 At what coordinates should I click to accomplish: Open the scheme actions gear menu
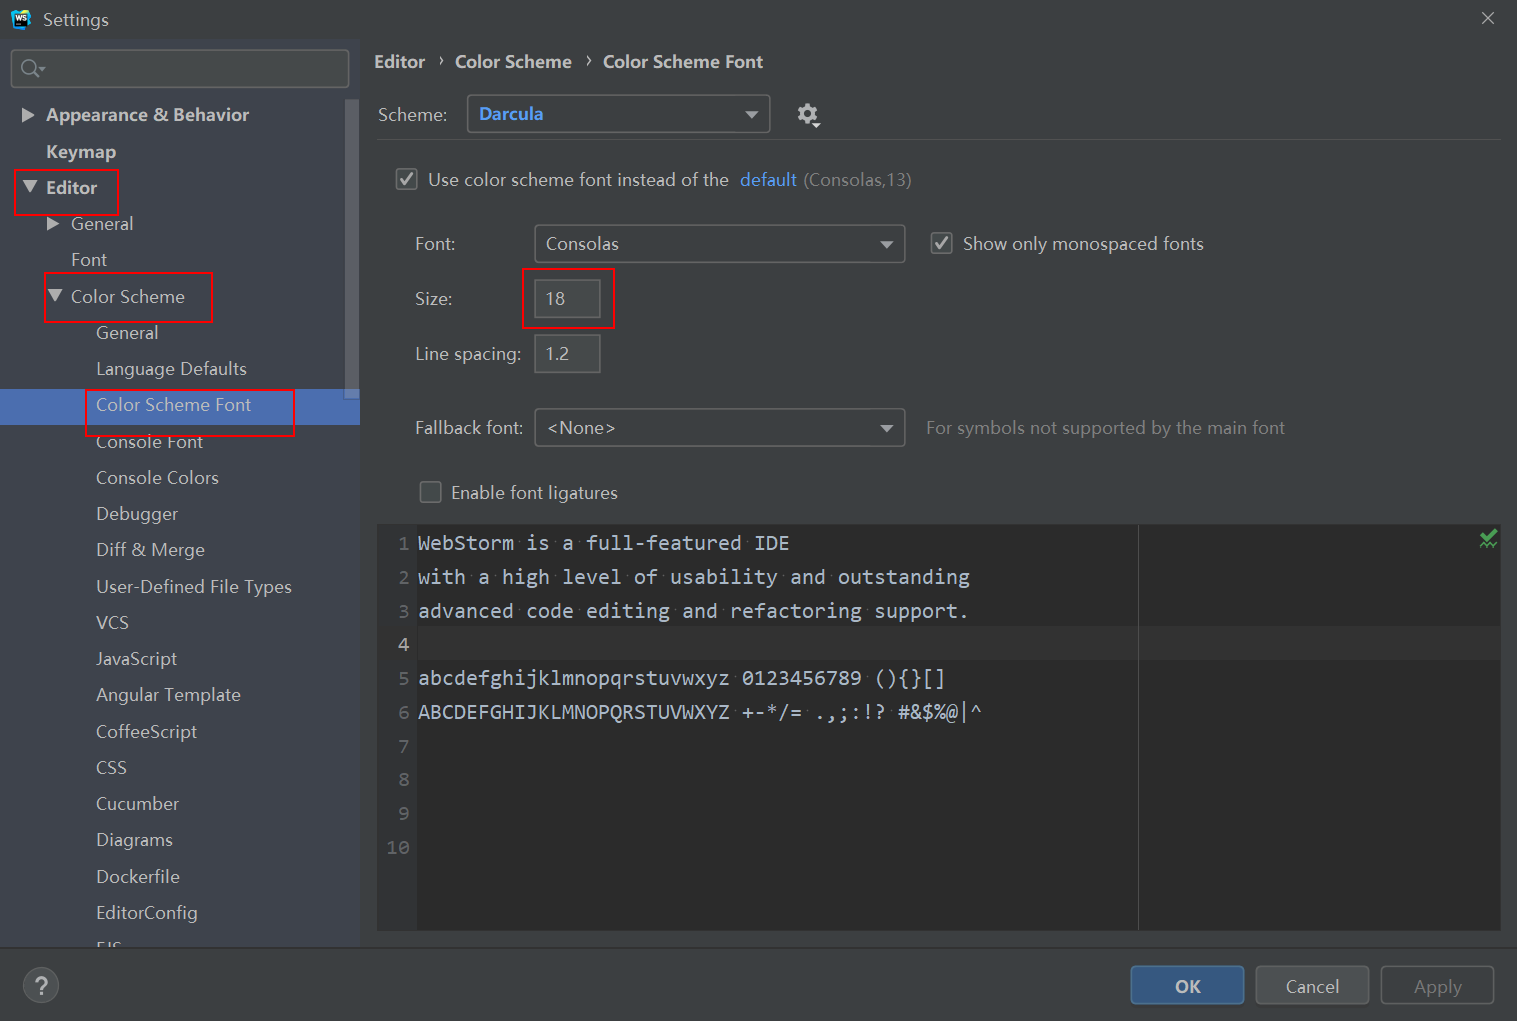pyautogui.click(x=808, y=115)
